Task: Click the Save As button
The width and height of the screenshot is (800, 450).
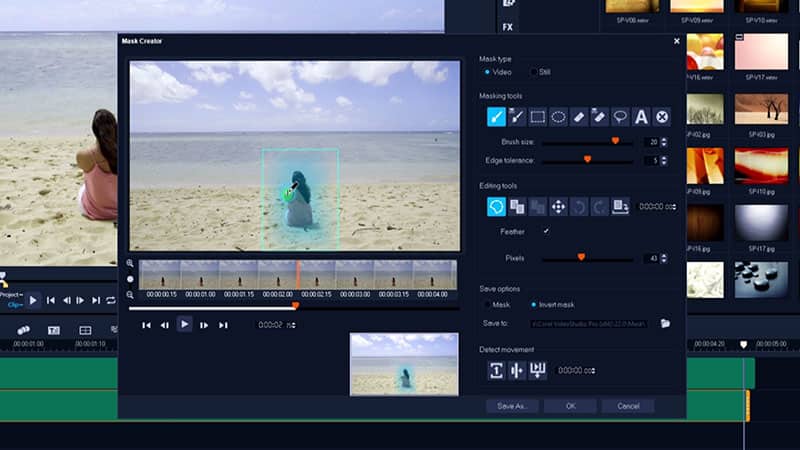Action: click(512, 406)
